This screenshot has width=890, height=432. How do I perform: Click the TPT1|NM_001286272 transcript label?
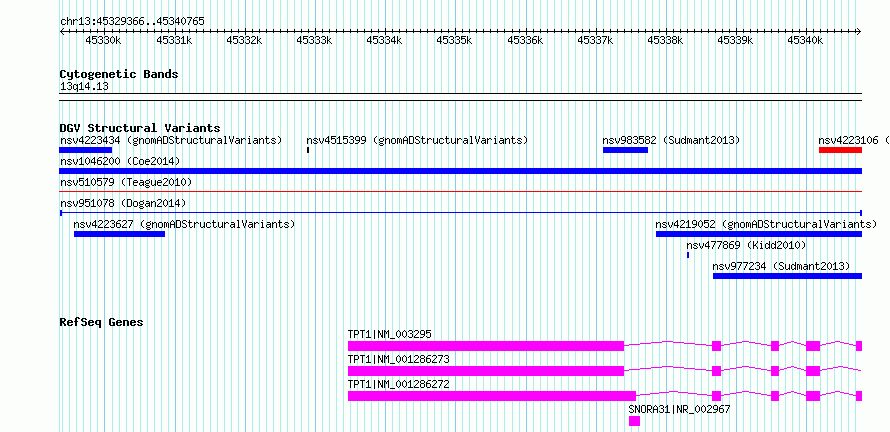(399, 384)
